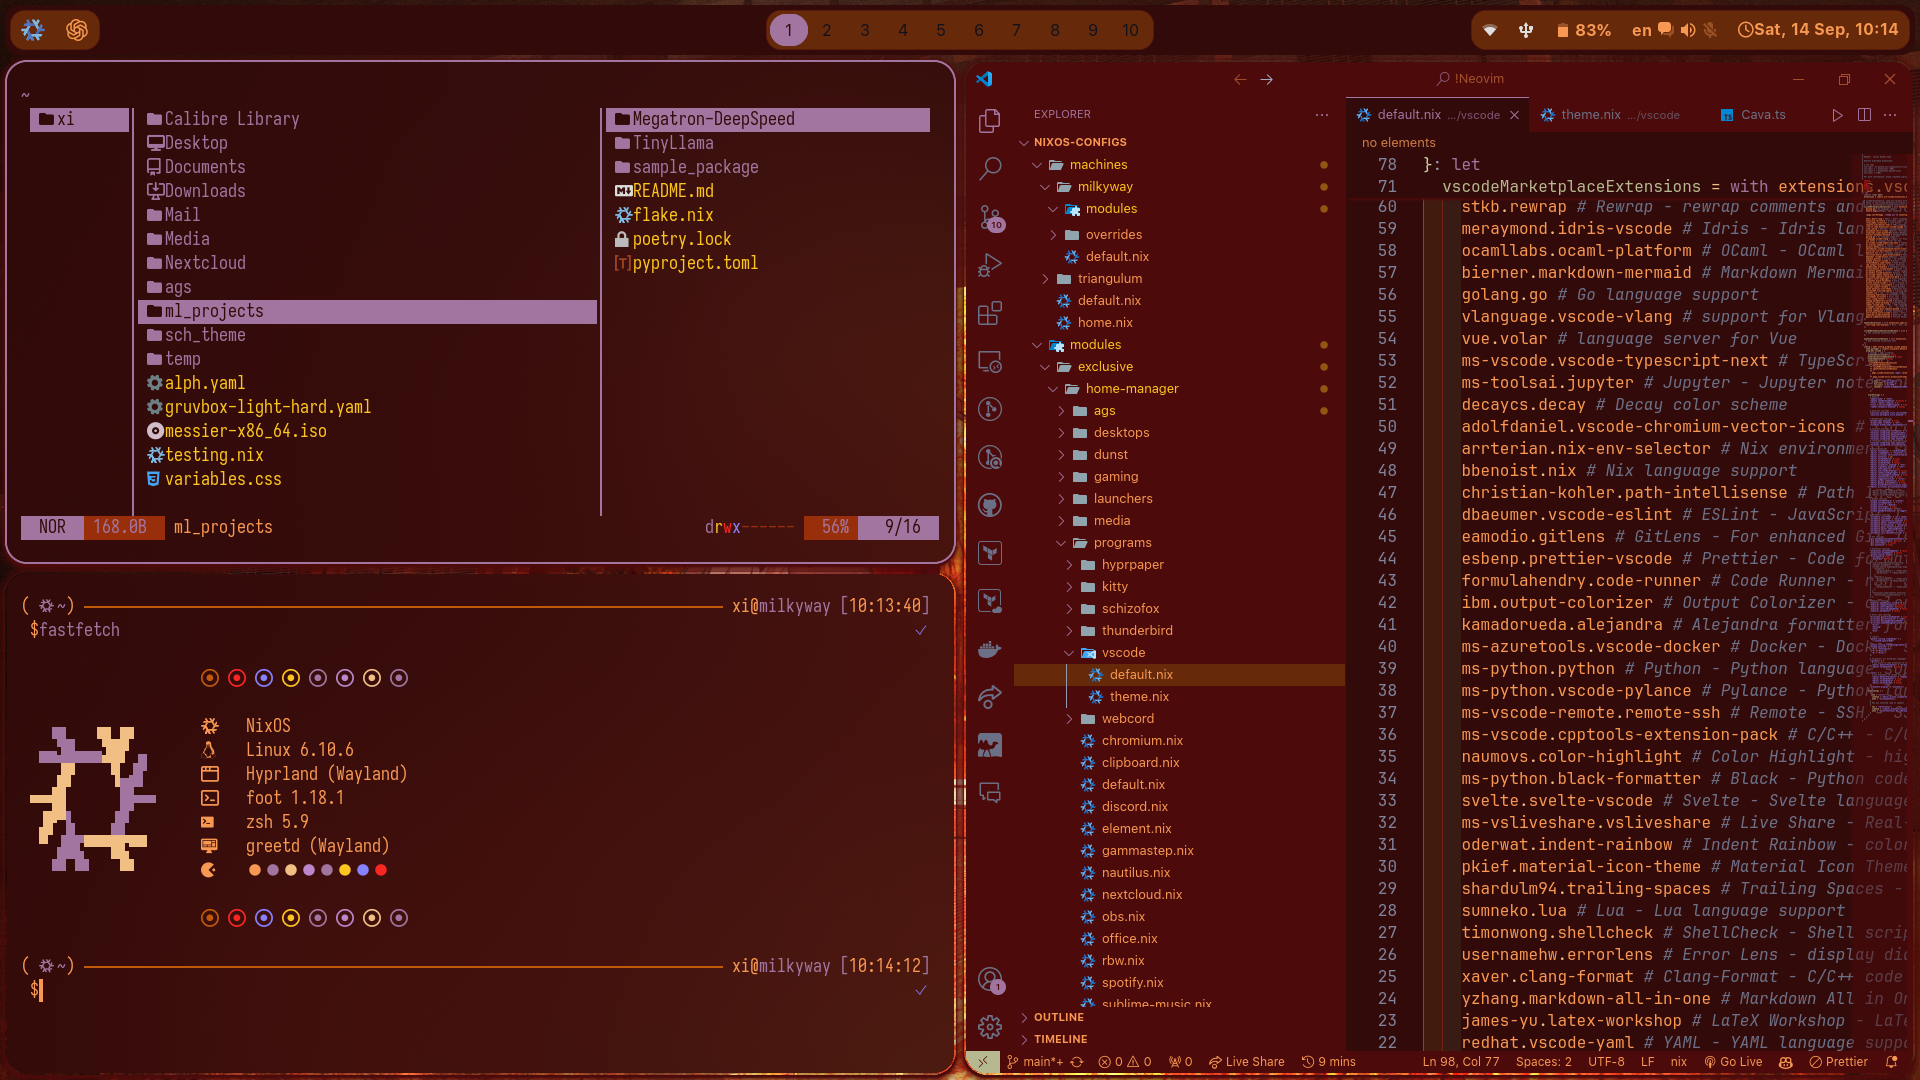Click the Extensions icon in sidebar
This screenshot has height=1080, width=1920.
(x=992, y=315)
